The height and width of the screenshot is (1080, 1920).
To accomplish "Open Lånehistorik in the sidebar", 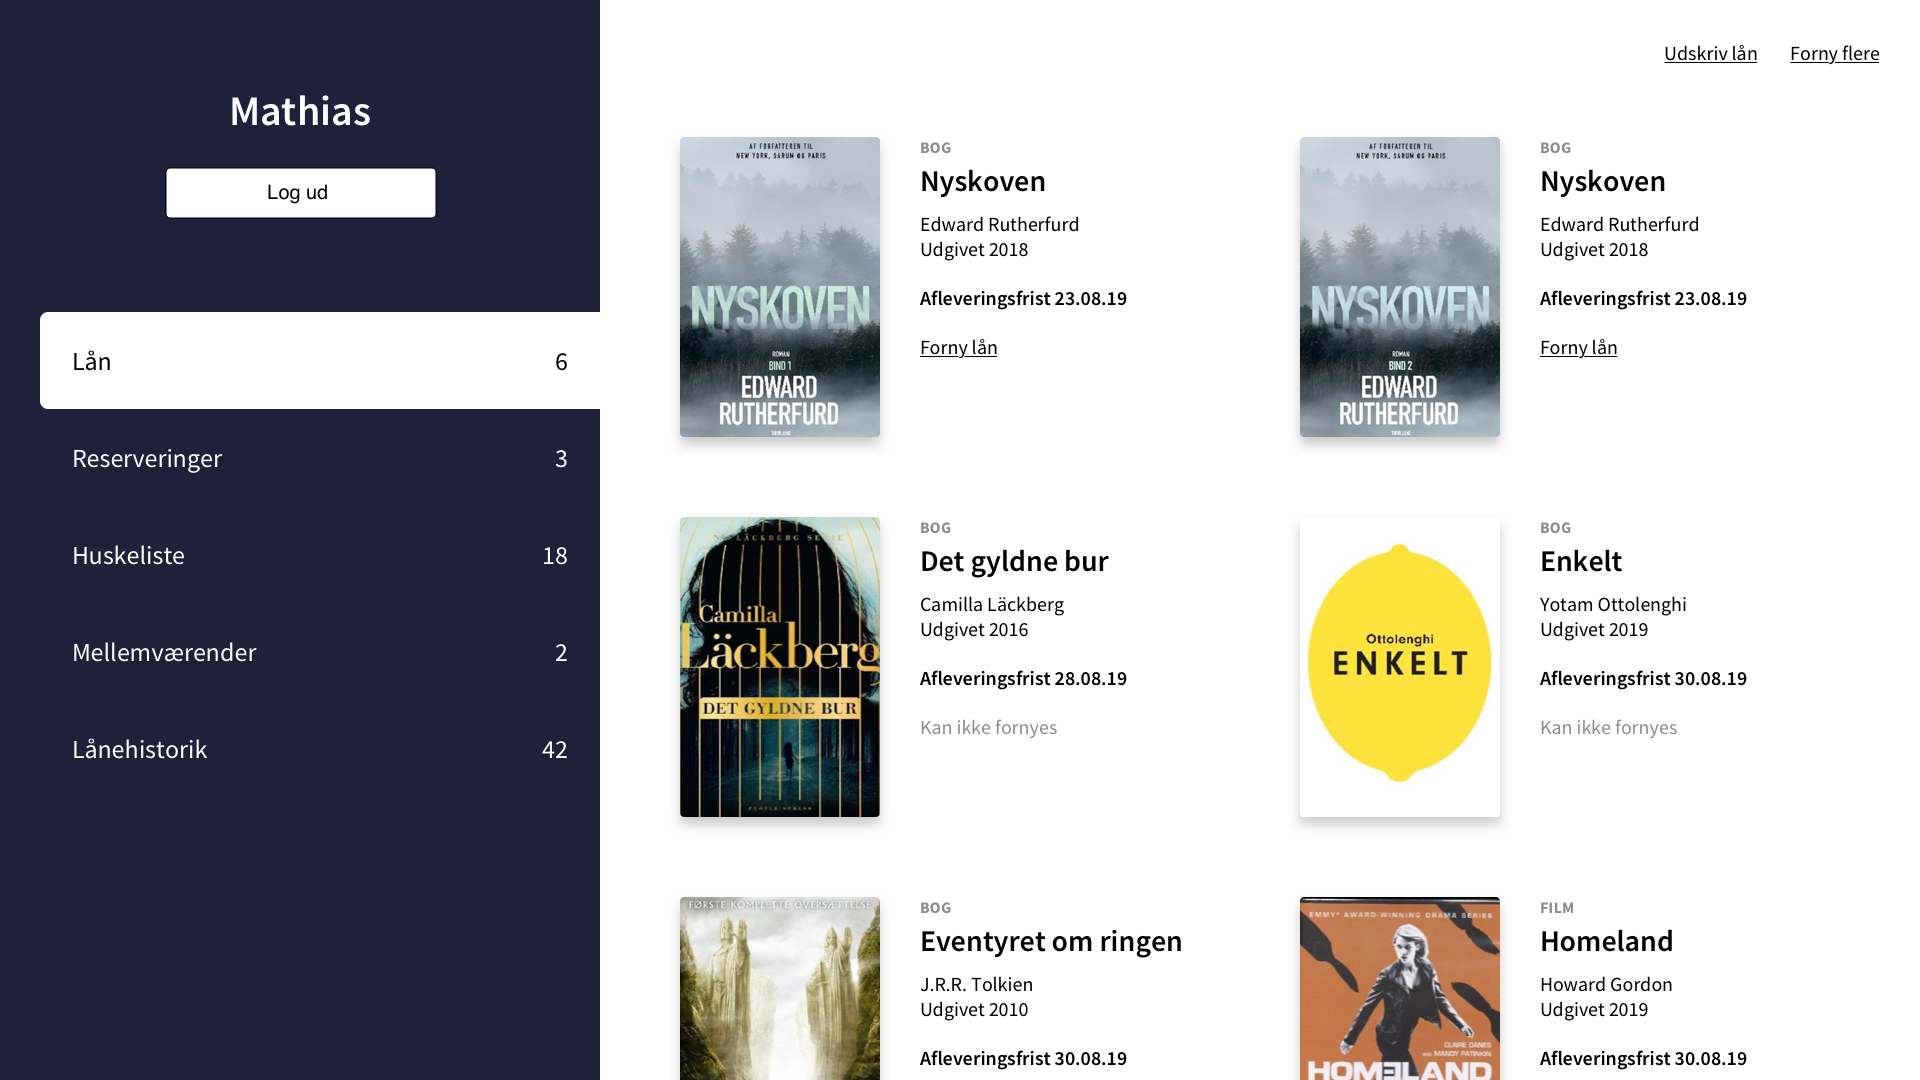I will 320,749.
